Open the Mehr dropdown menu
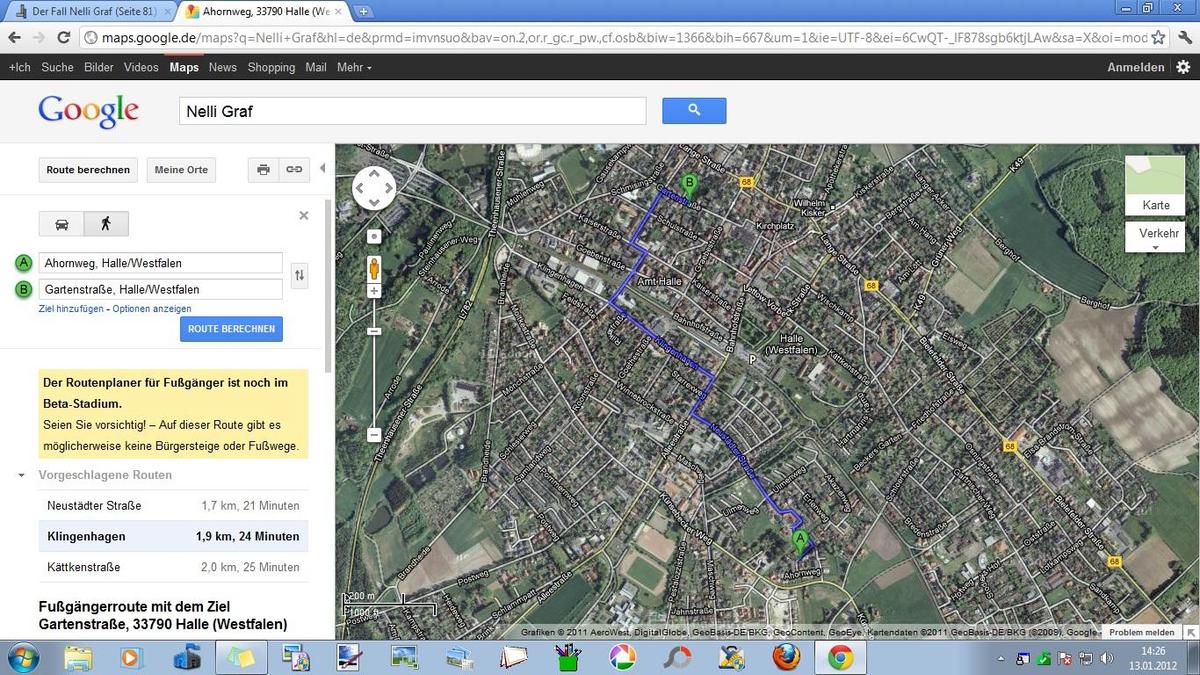This screenshot has height=675, width=1200. pos(354,67)
